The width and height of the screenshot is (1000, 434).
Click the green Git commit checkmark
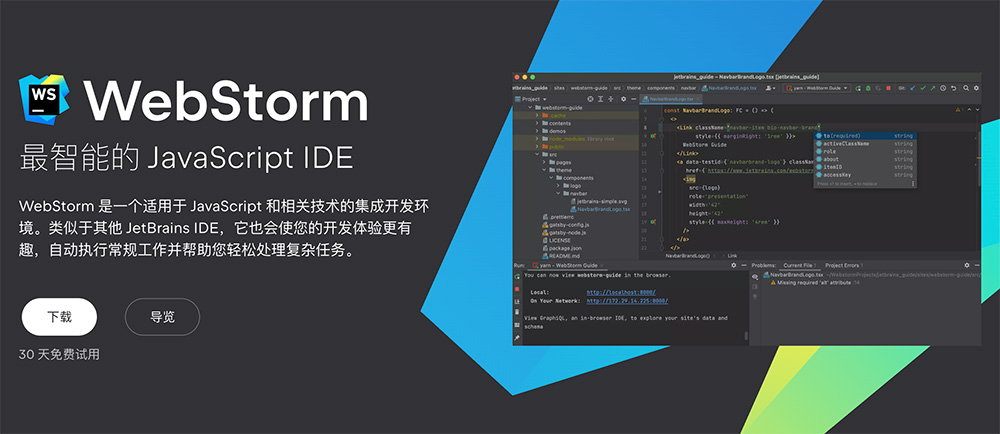(x=923, y=88)
